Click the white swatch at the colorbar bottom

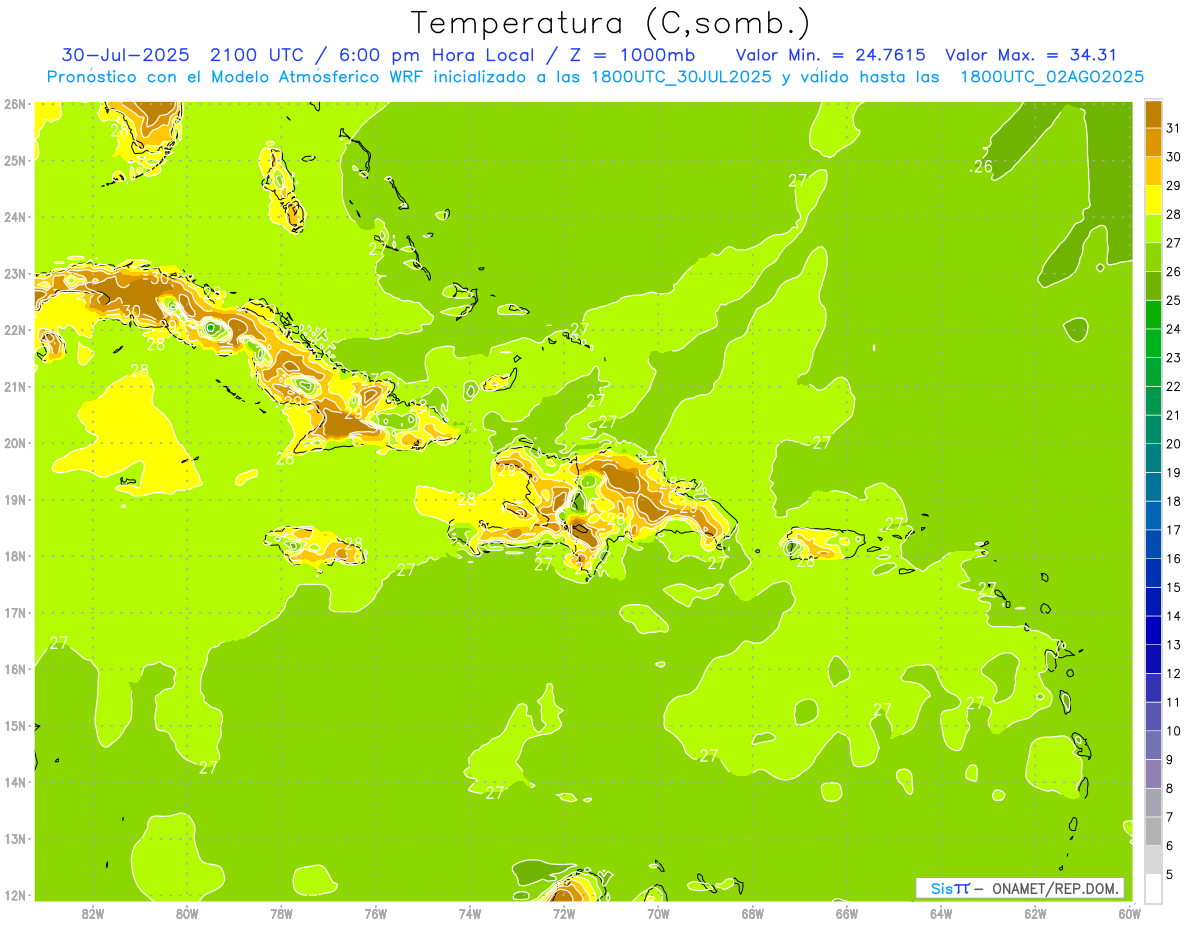click(x=1154, y=888)
